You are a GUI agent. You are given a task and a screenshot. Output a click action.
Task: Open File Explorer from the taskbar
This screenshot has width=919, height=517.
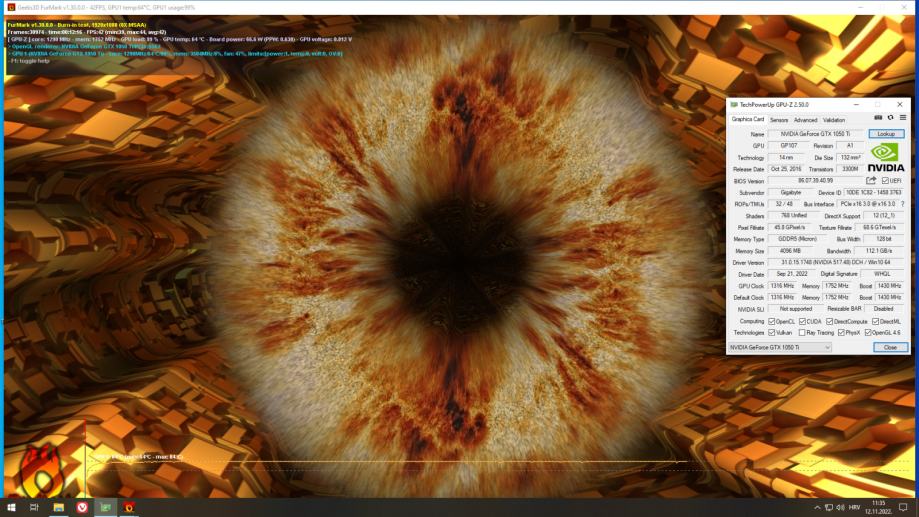pos(59,507)
